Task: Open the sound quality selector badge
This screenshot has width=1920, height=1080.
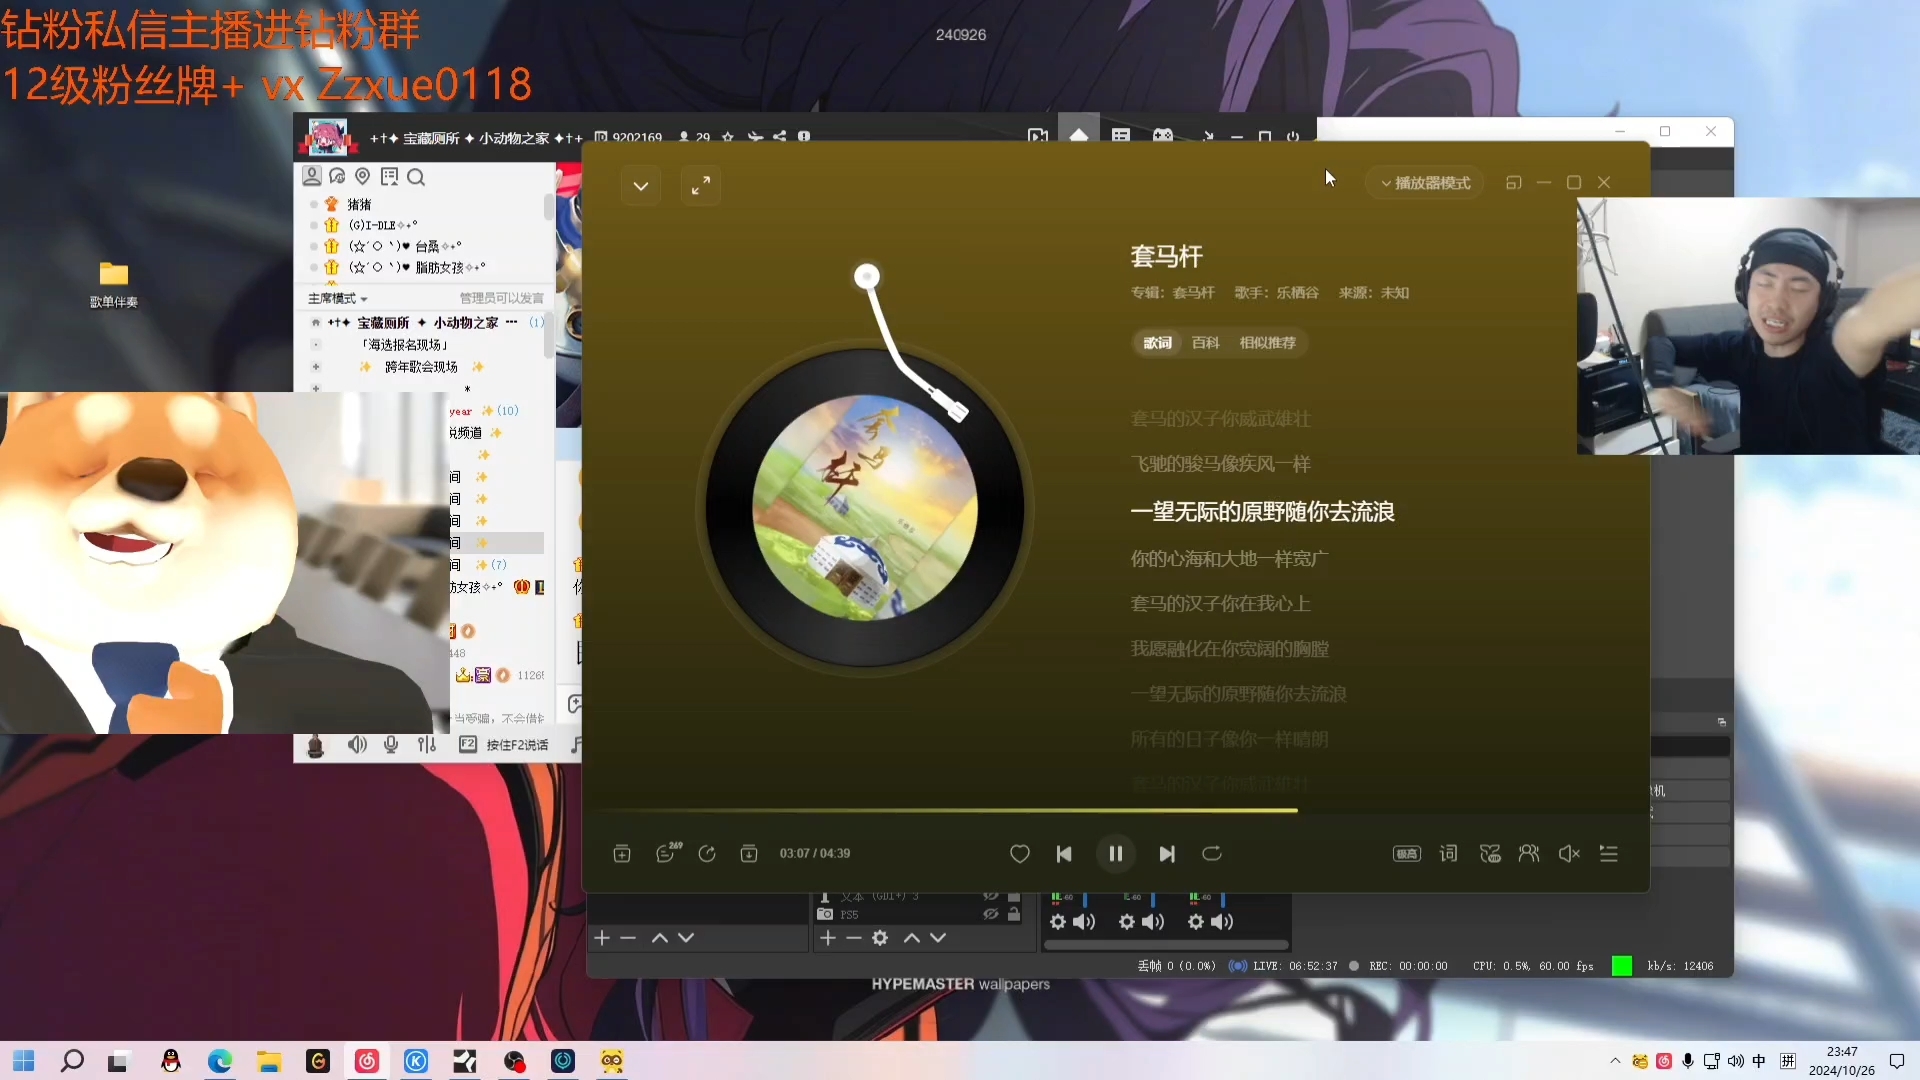Action: 1407,853
